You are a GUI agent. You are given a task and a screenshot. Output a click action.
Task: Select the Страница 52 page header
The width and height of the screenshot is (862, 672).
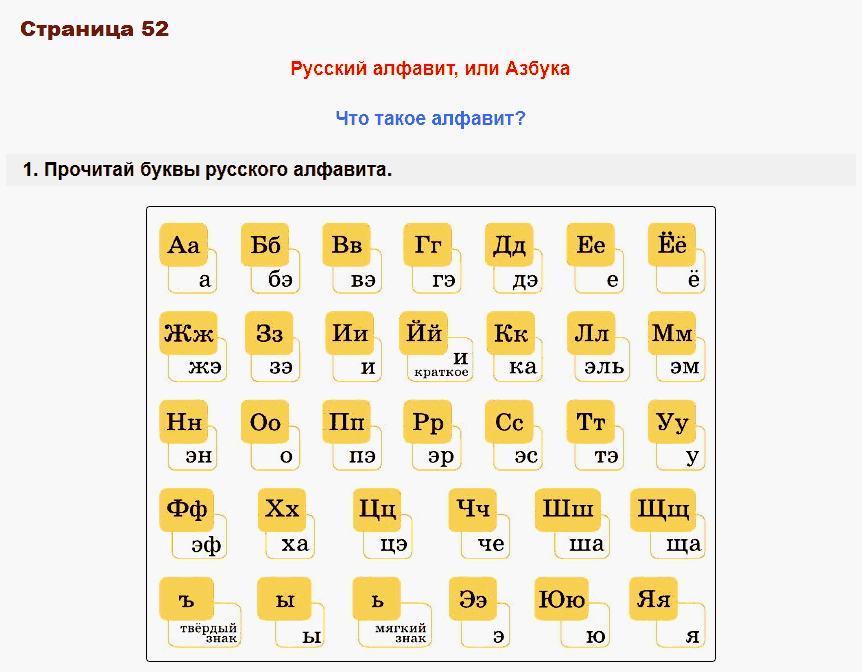[95, 29]
